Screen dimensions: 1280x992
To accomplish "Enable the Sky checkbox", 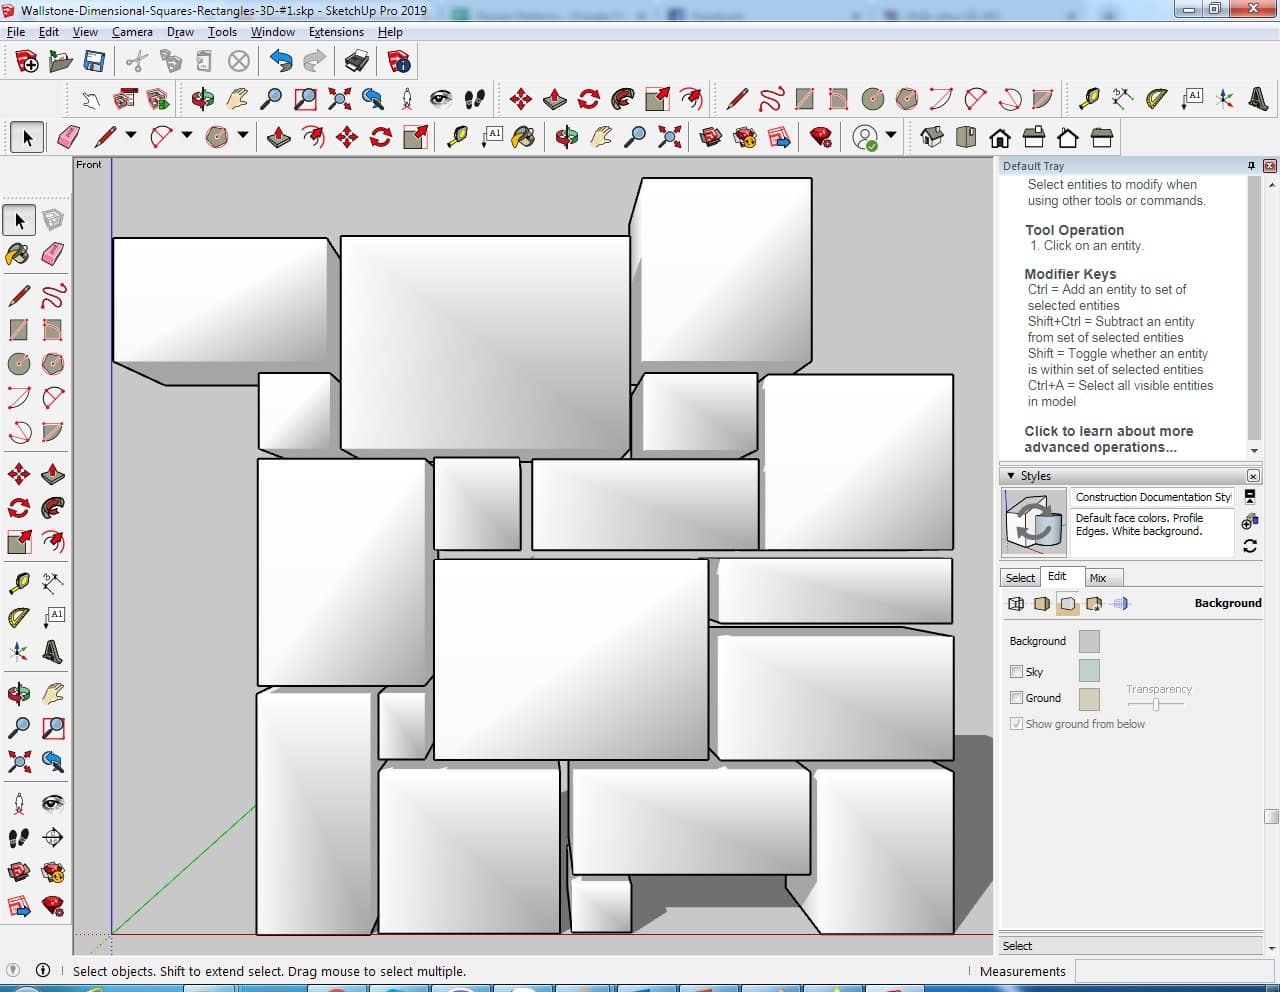I will [x=1016, y=672].
